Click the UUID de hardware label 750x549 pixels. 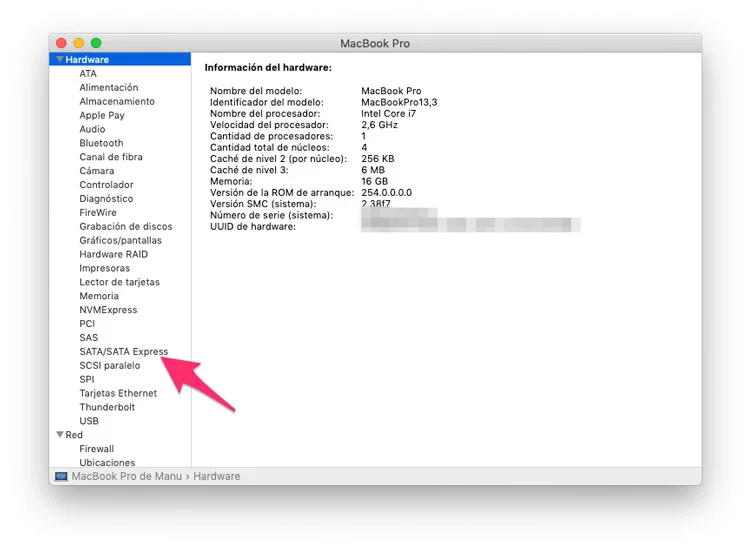click(x=253, y=227)
